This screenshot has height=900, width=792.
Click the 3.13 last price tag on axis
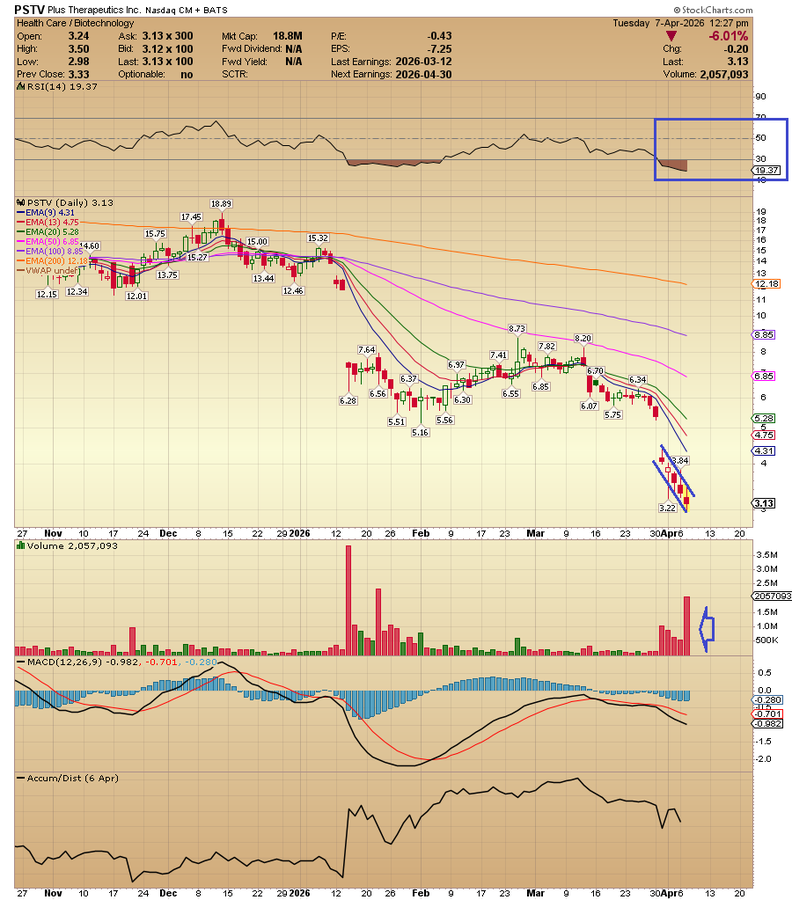pyautogui.click(x=764, y=503)
